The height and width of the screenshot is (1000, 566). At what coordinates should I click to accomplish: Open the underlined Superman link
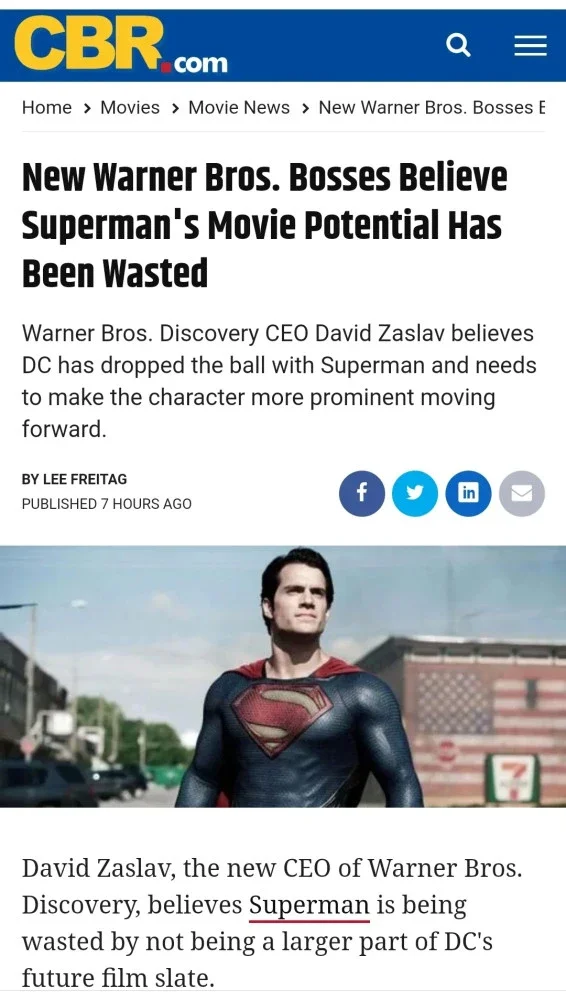[x=309, y=906]
